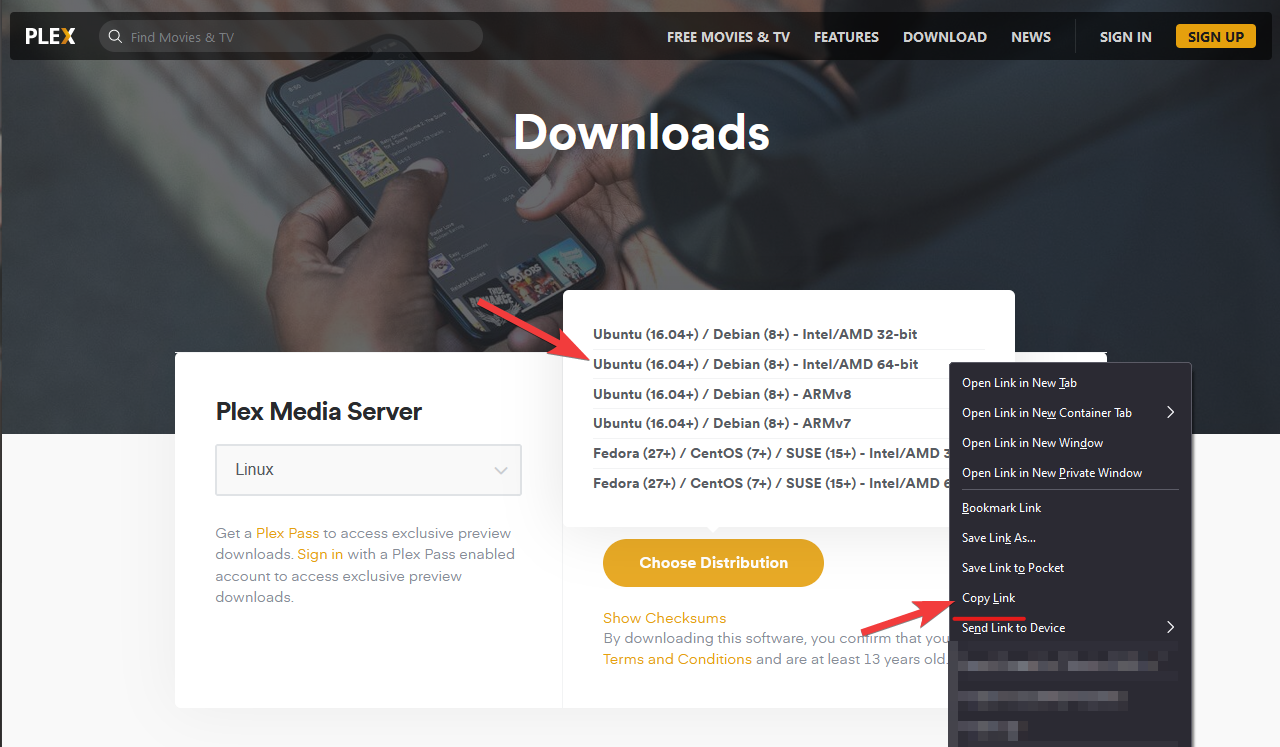1280x747 pixels.
Task: Select Fedora CentOS SUSE Intel/AMD 64-bit option
Action: click(x=770, y=483)
